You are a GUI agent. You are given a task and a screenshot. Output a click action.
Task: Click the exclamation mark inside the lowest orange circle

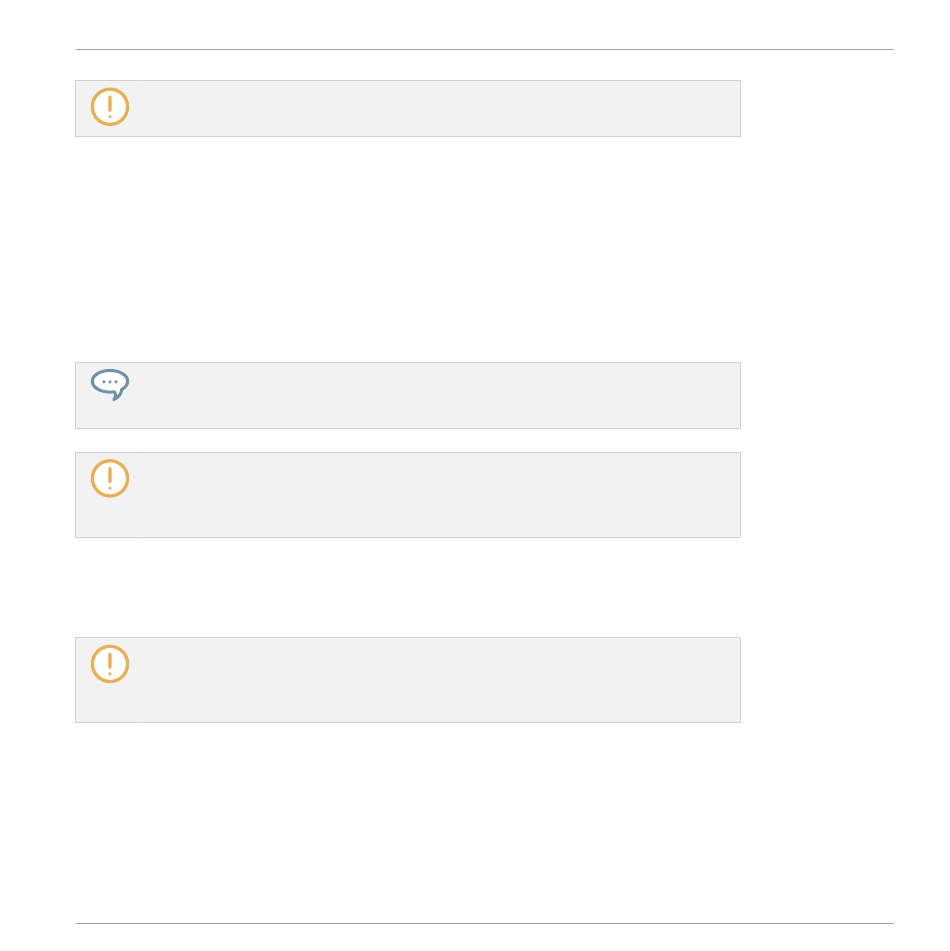[x=110, y=664]
